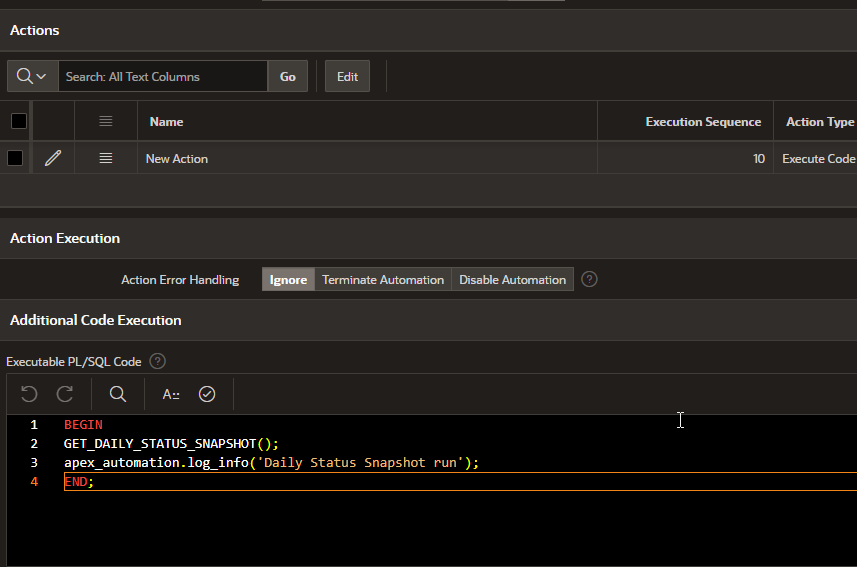The image size is (857, 567).
Task: Open the search column selector dropdown
Action: coord(32,76)
